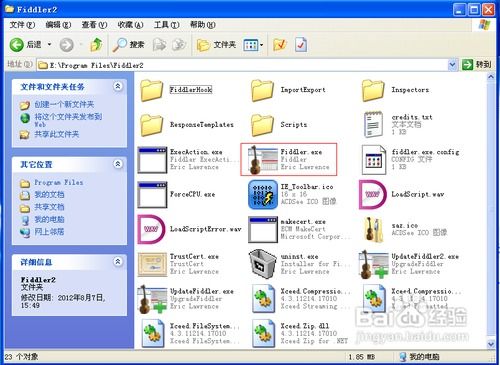The image size is (500, 365).
Task: Open the ImportExport folder
Action: [x=262, y=90]
